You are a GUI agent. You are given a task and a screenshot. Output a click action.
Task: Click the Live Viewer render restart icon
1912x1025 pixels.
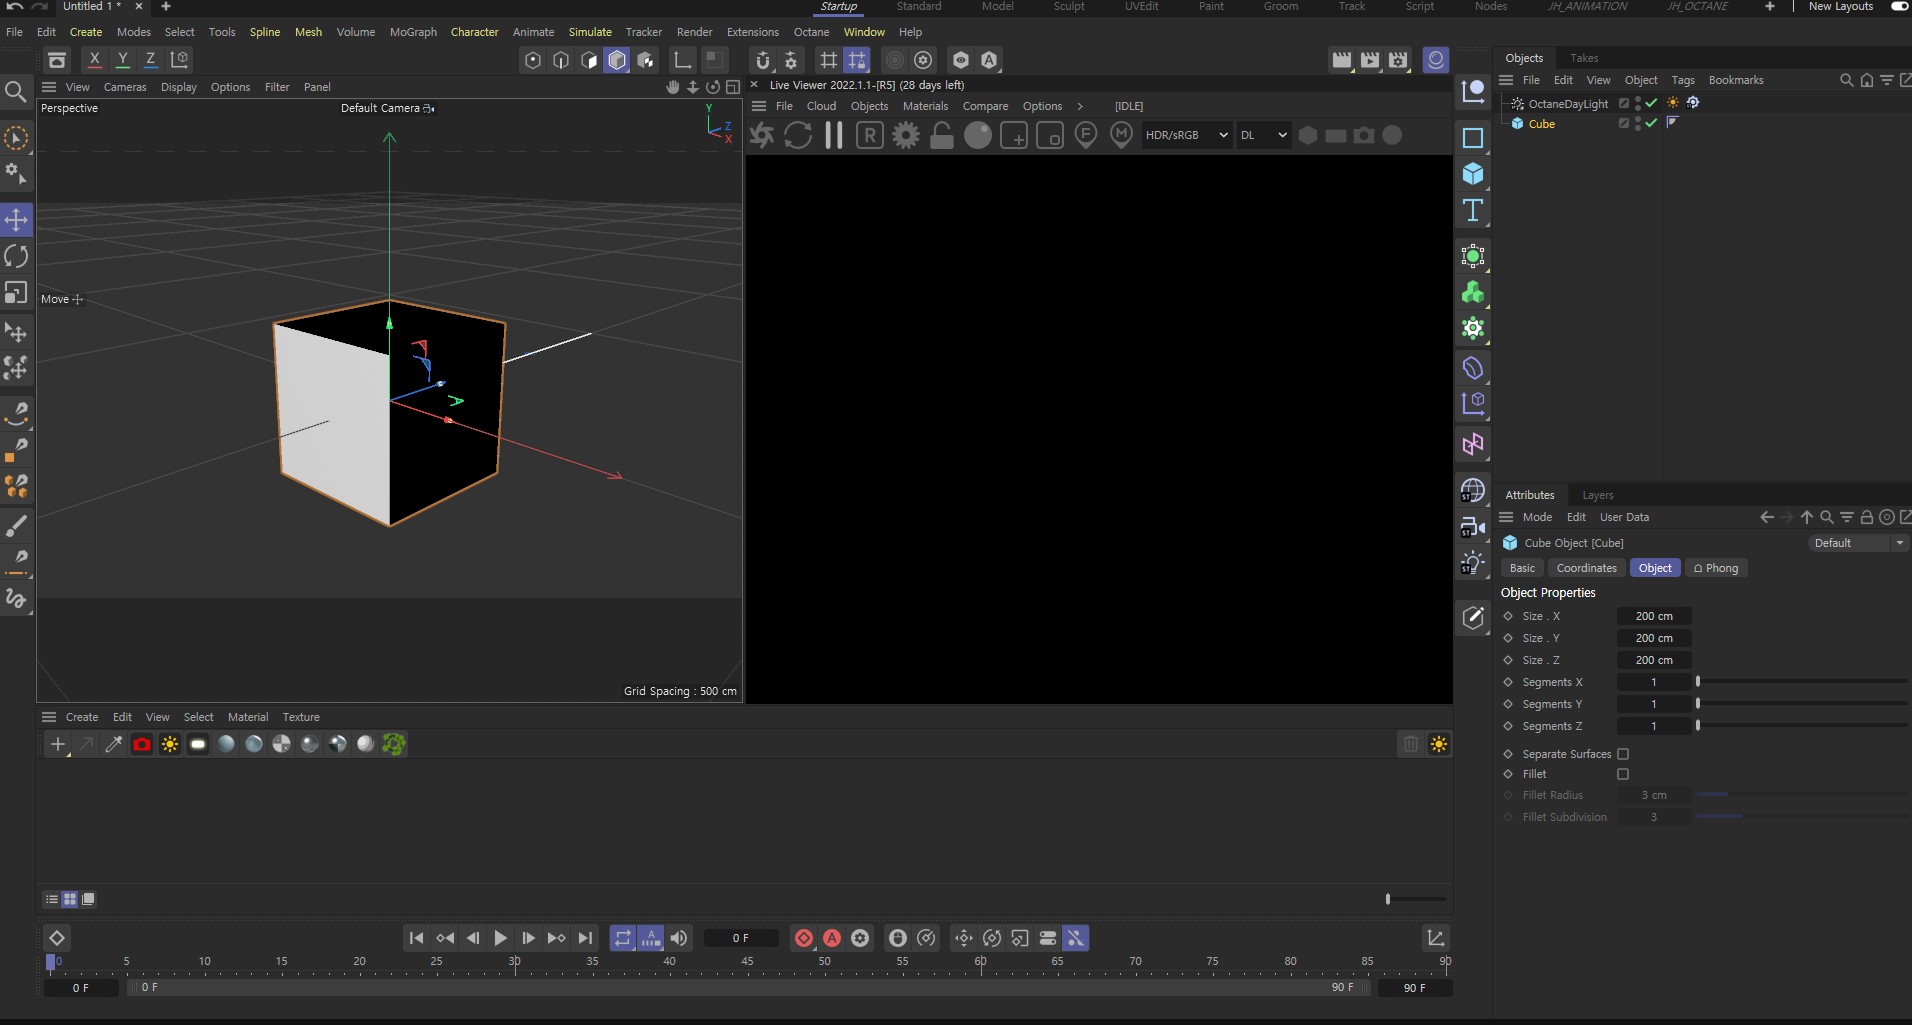click(798, 135)
